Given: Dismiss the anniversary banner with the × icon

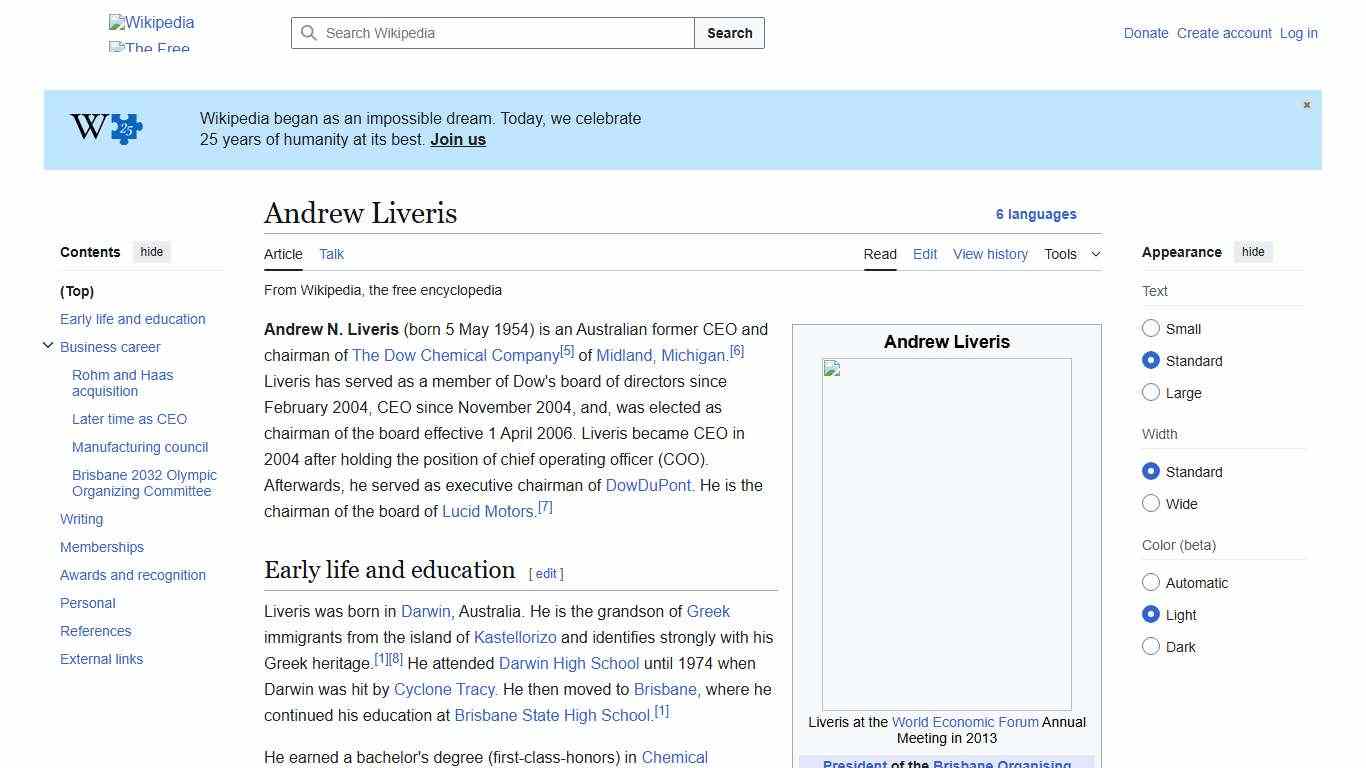Looking at the screenshot, I should (x=1306, y=104).
